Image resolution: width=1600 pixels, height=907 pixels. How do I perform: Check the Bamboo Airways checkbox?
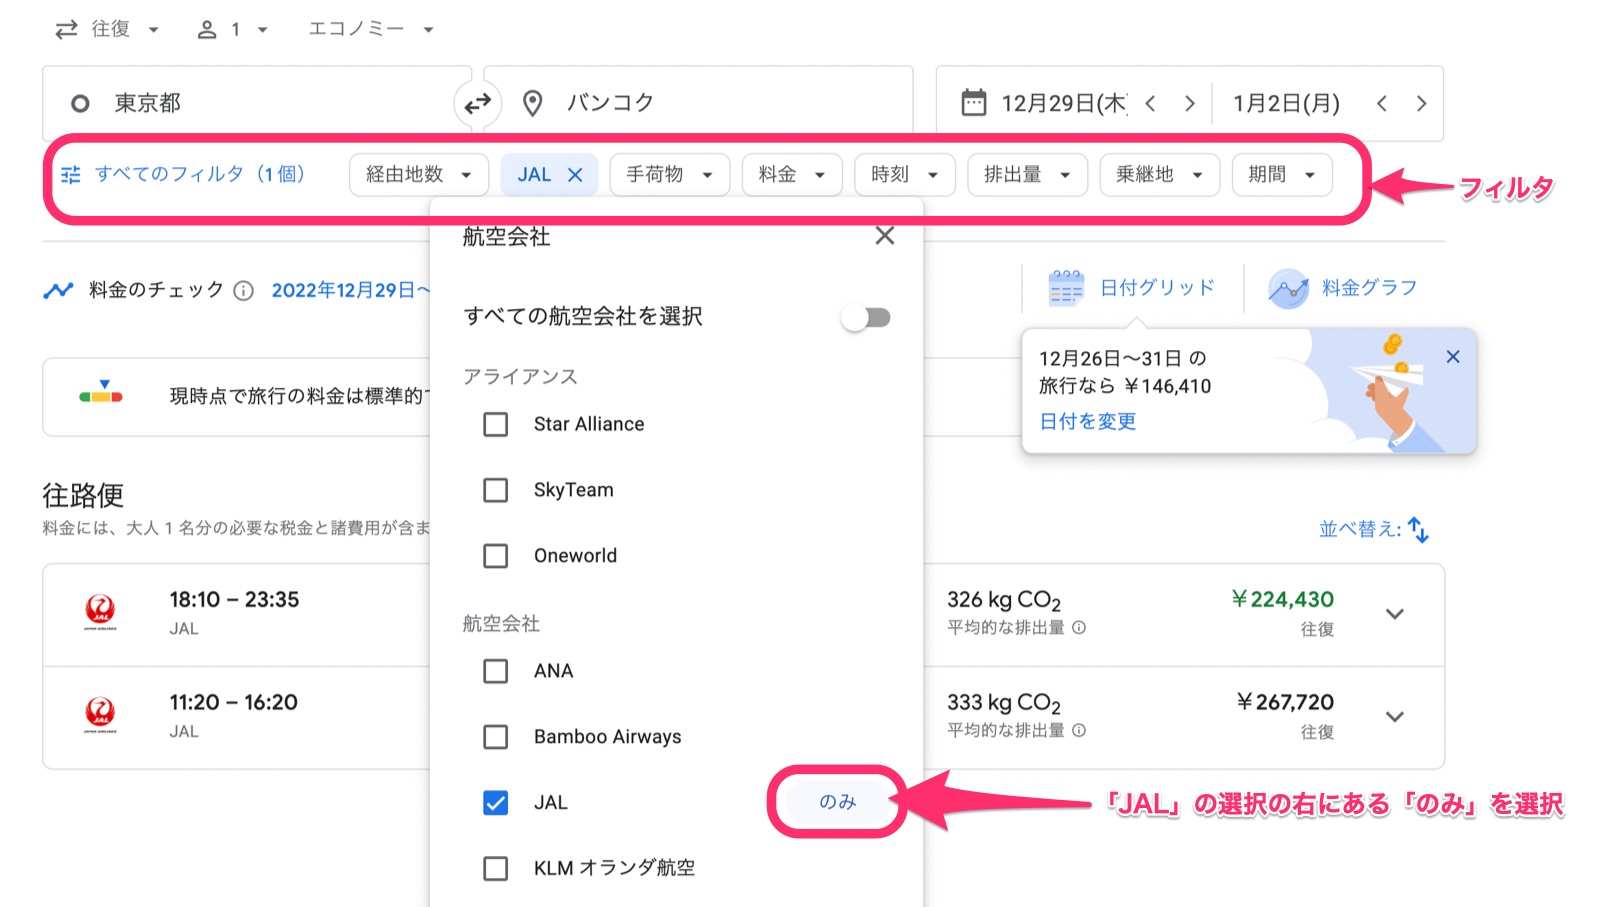(x=496, y=737)
